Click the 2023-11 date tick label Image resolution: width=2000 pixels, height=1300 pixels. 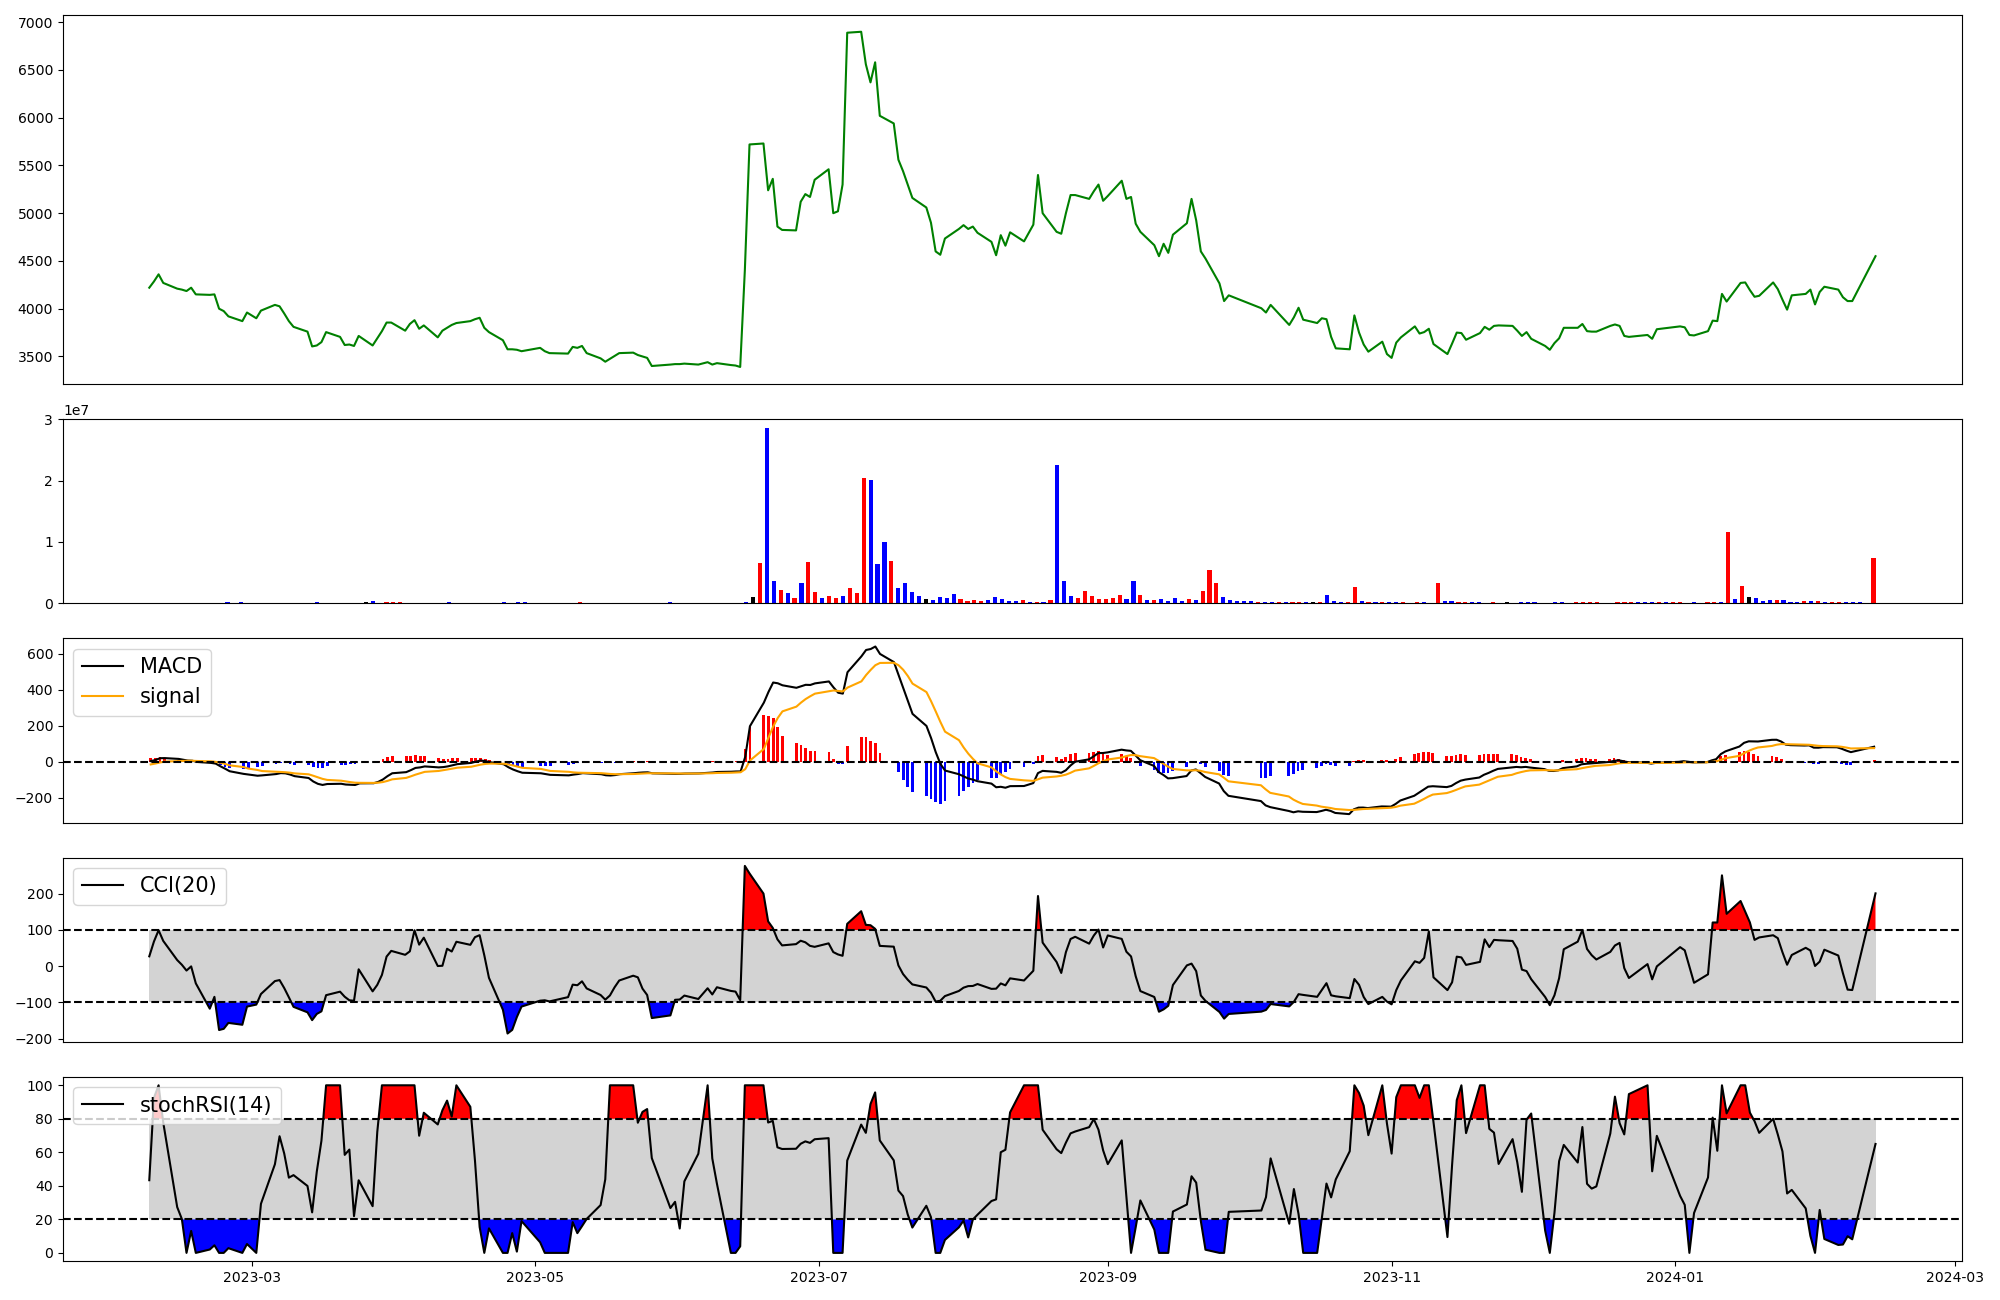point(1392,1277)
